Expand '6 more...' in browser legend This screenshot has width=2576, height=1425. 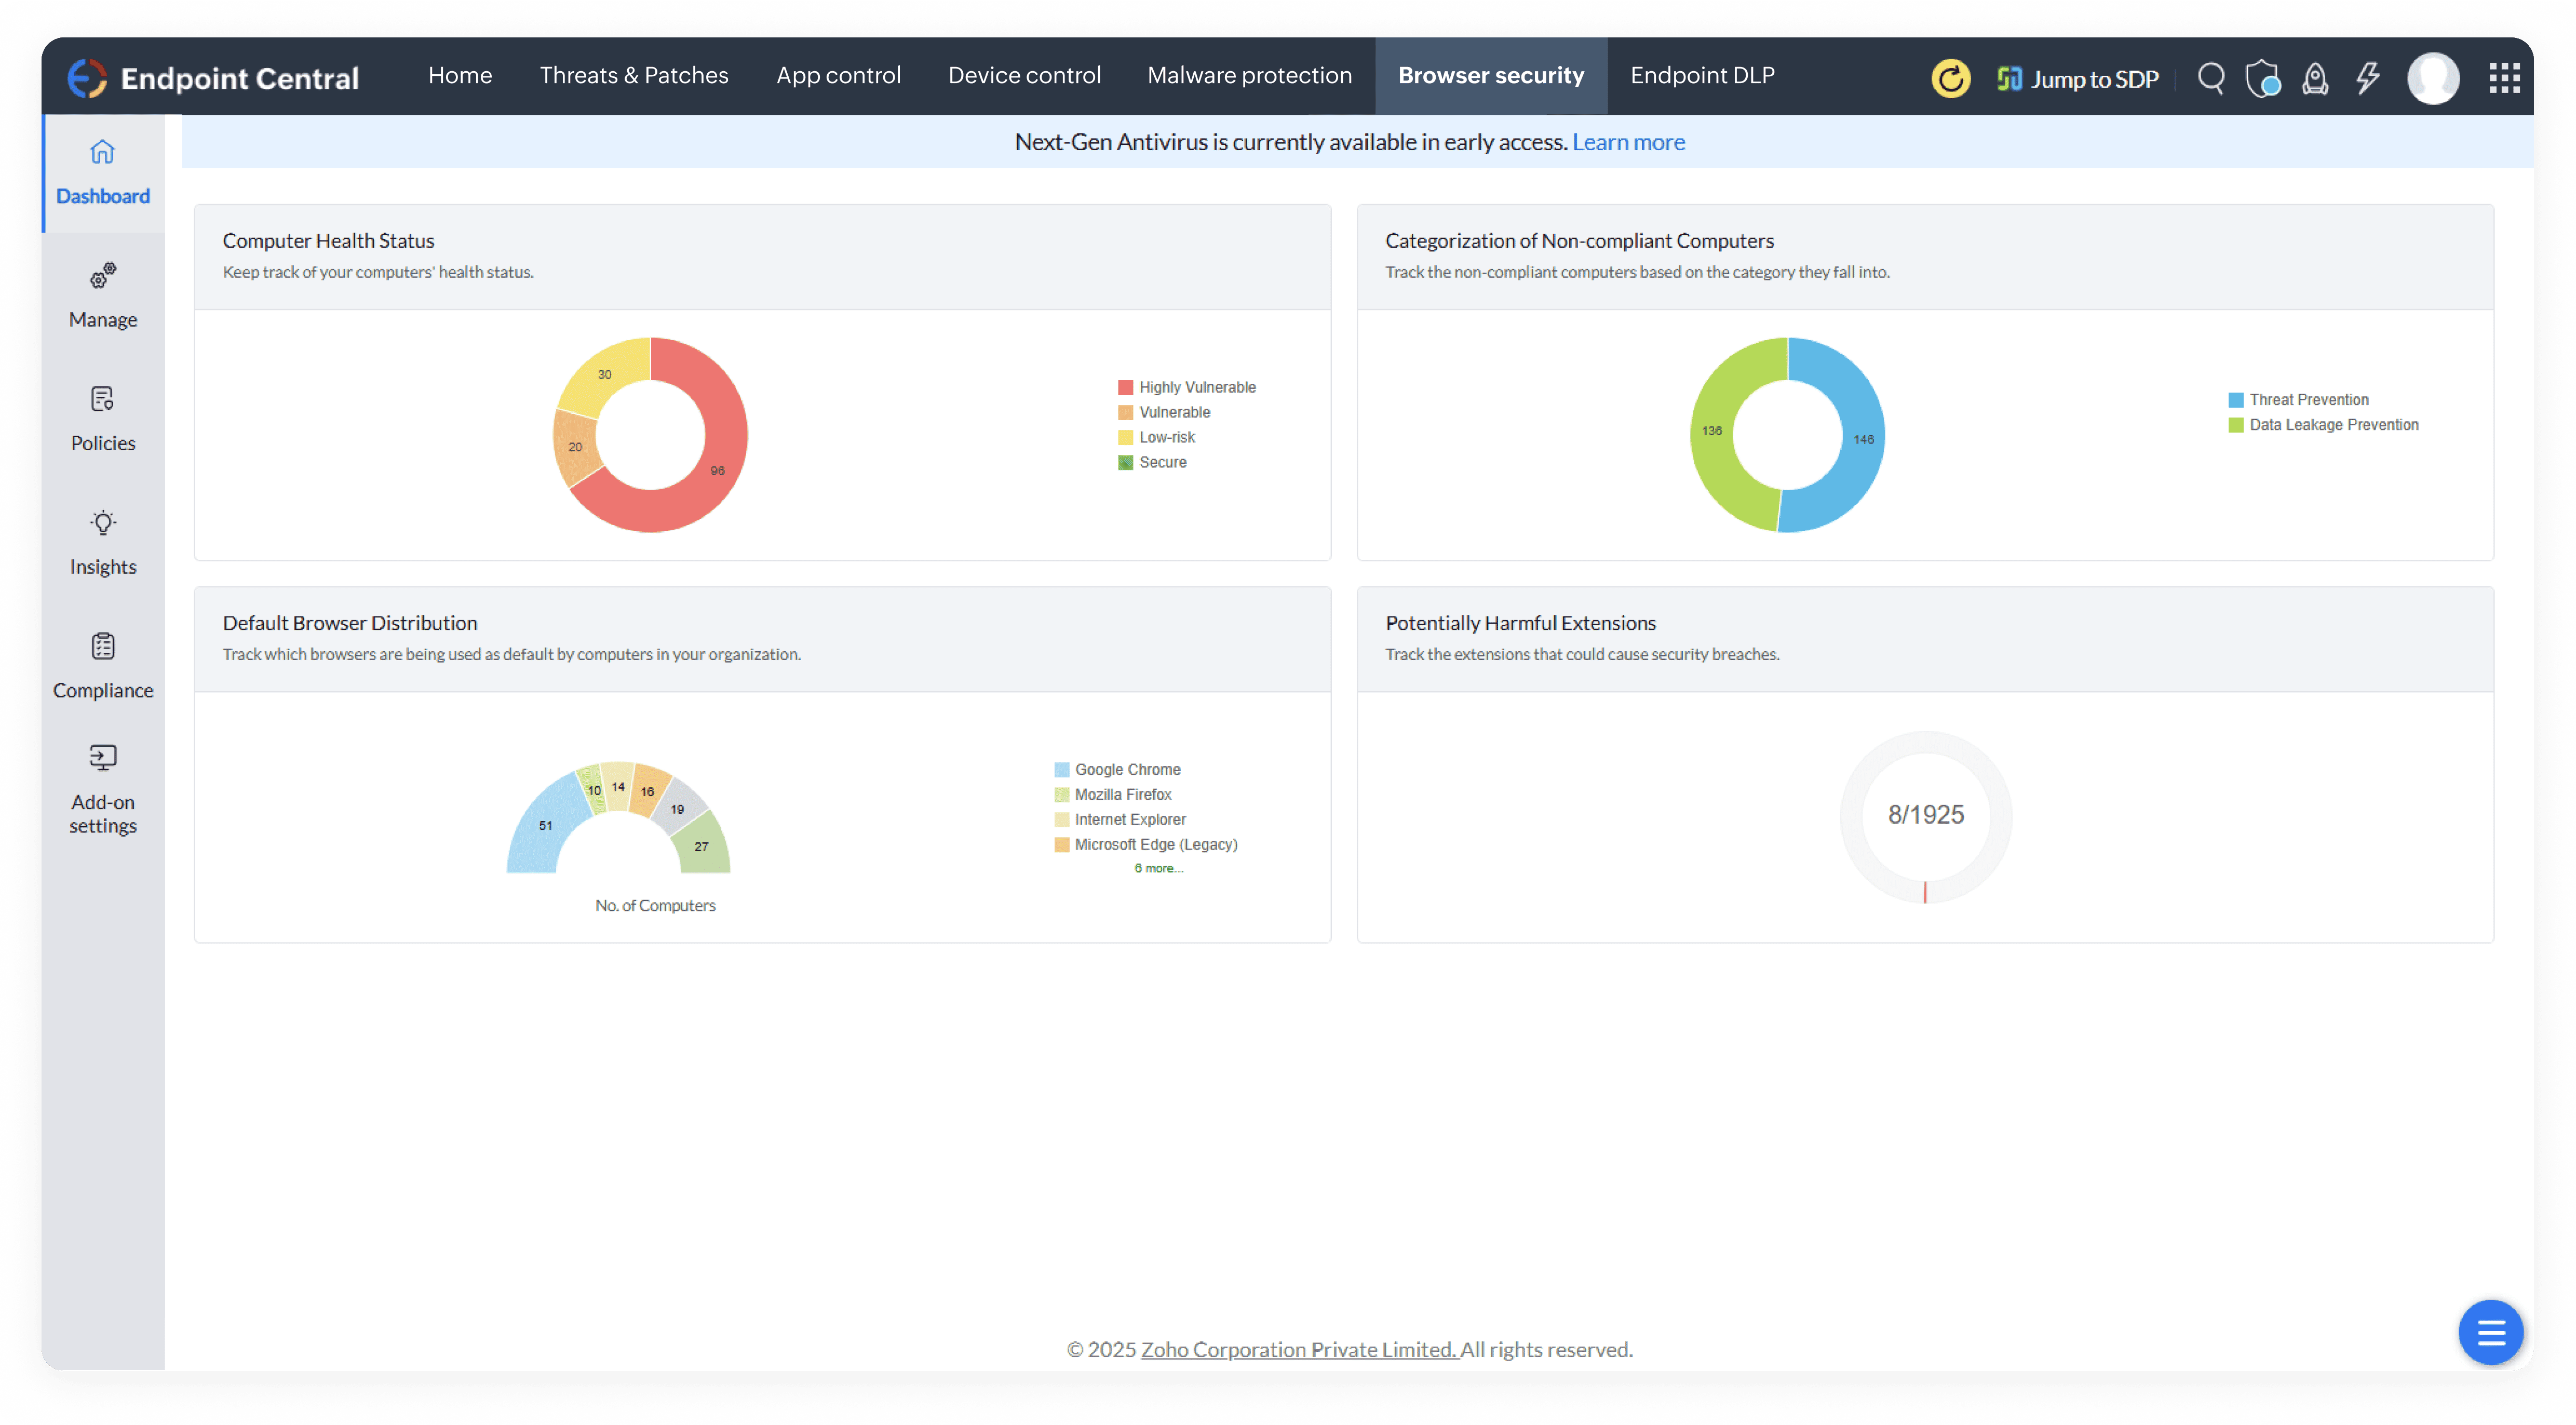(x=1158, y=868)
